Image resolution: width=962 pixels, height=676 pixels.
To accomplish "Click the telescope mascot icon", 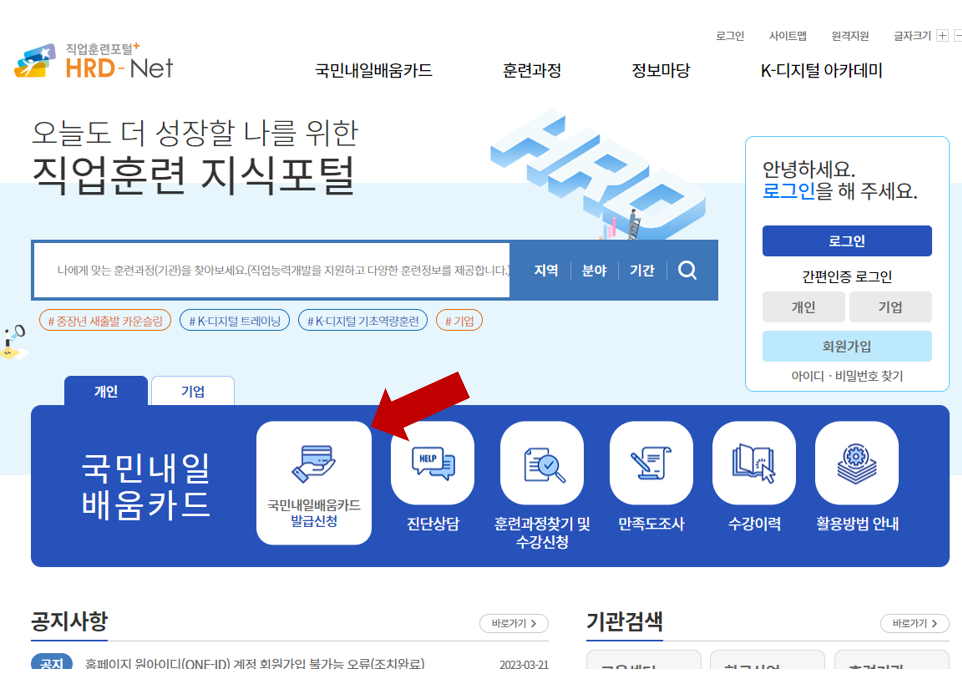I will tap(13, 342).
